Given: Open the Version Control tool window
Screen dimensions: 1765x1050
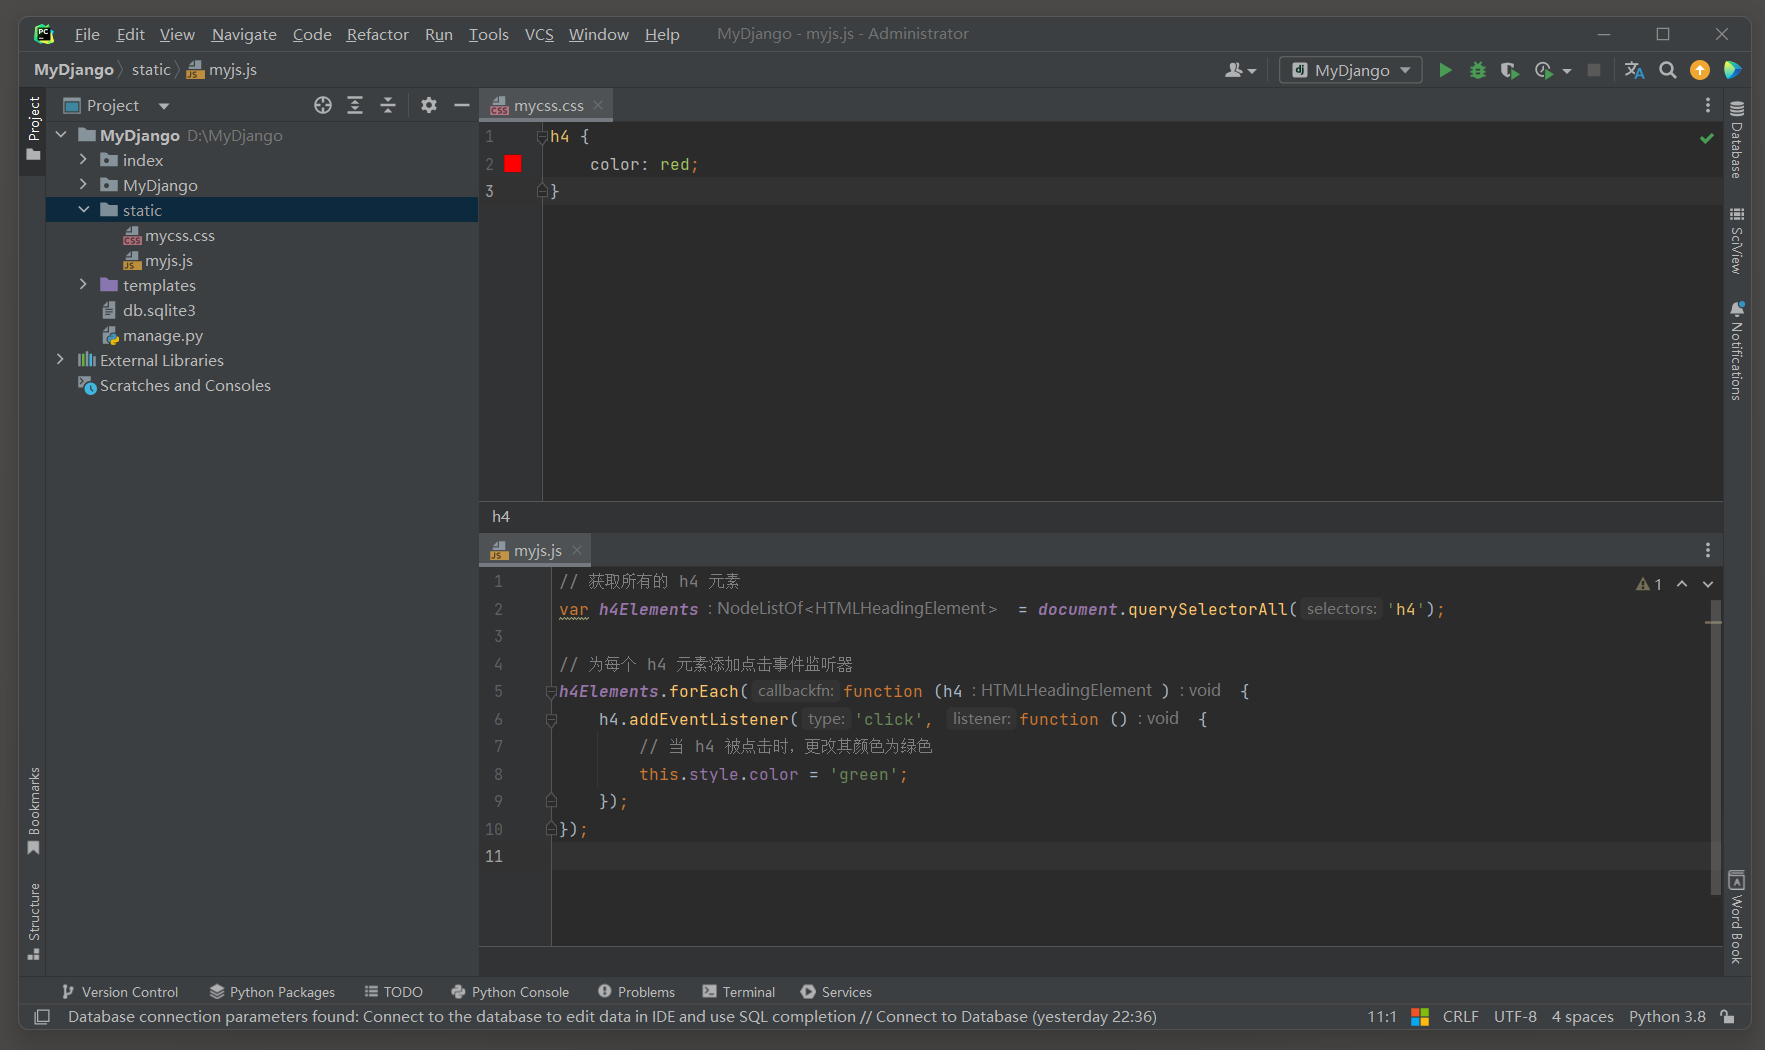Looking at the screenshot, I should 120,992.
